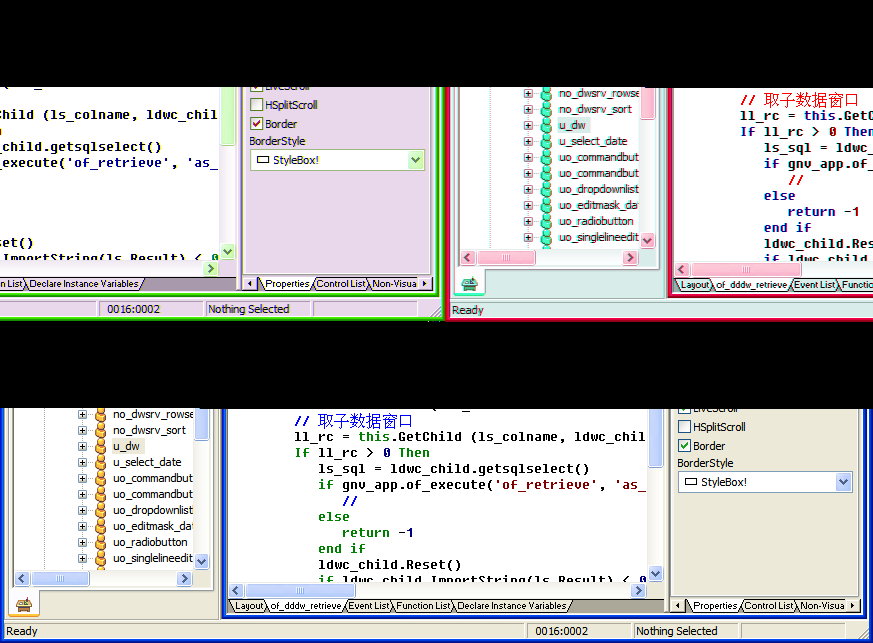Screen dimensions: 873x643
Task: Open the BorderStyle dropdown in bottom properties panel
Action: (x=843, y=482)
